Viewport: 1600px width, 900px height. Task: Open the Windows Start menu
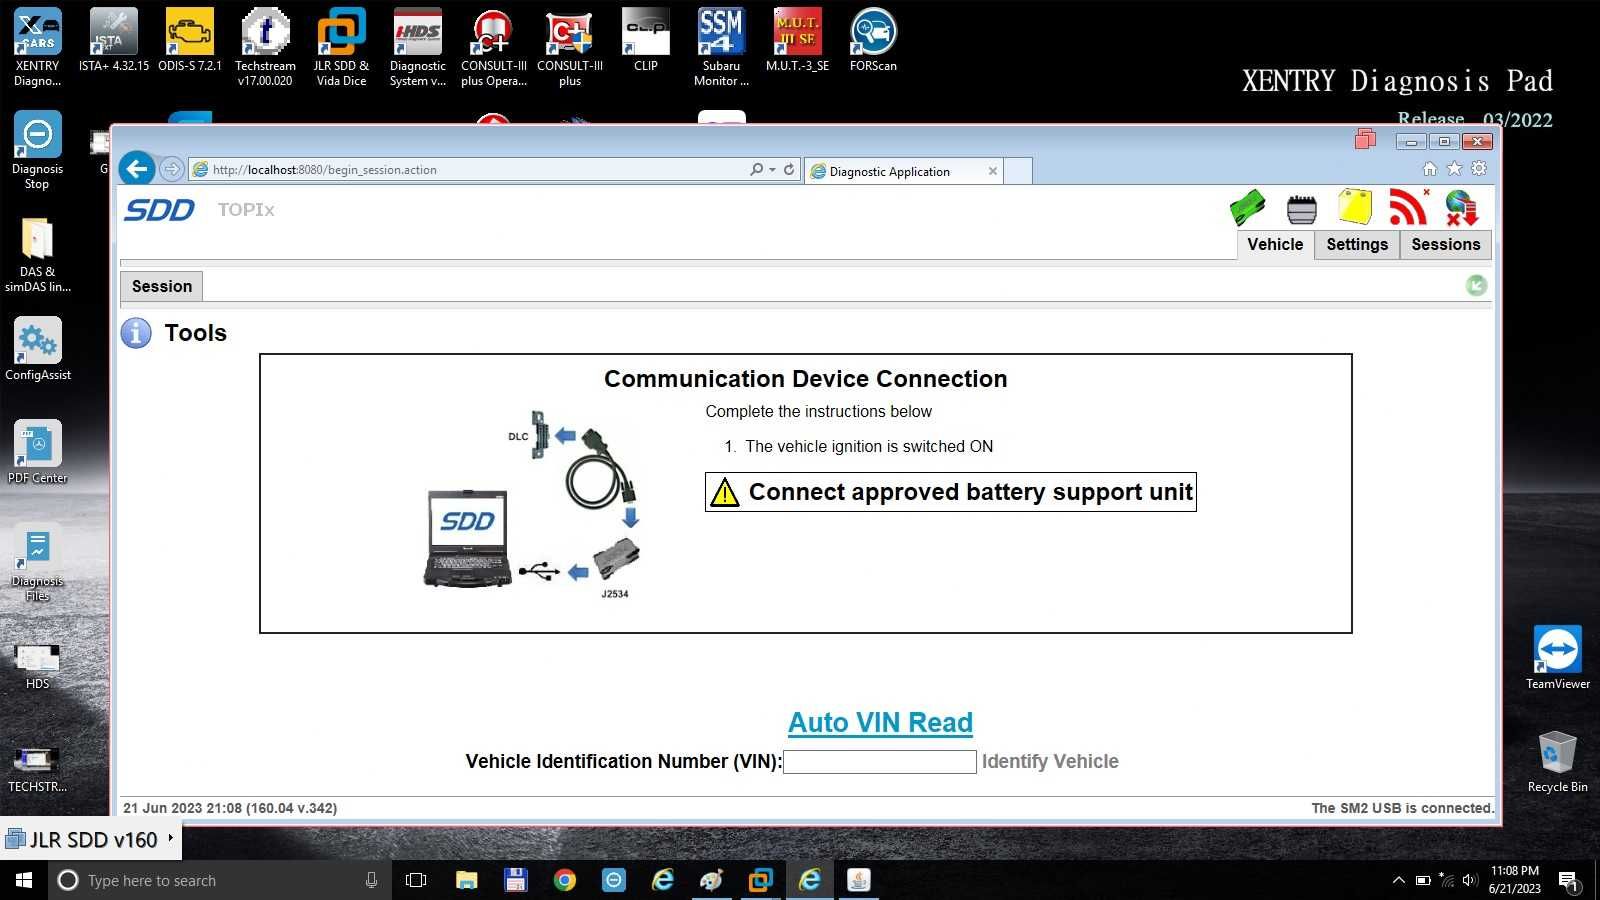pyautogui.click(x=24, y=881)
